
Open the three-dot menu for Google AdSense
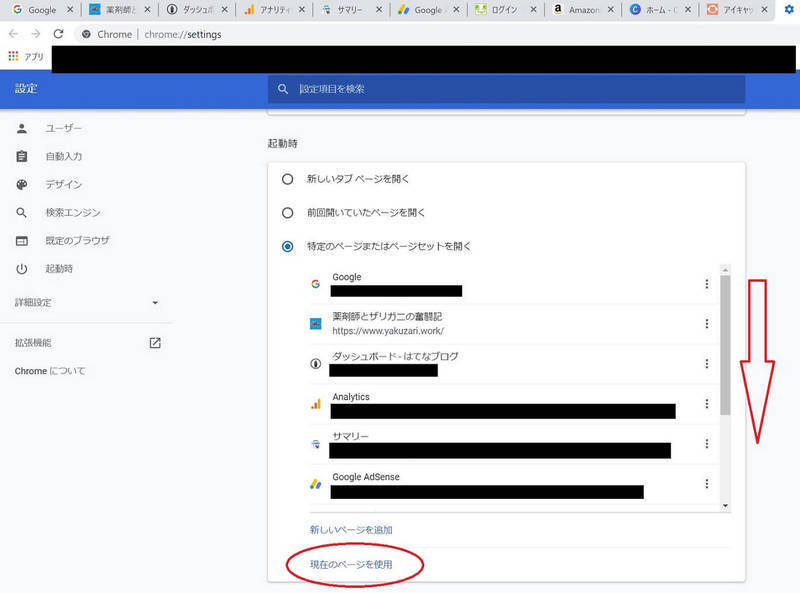click(x=707, y=484)
